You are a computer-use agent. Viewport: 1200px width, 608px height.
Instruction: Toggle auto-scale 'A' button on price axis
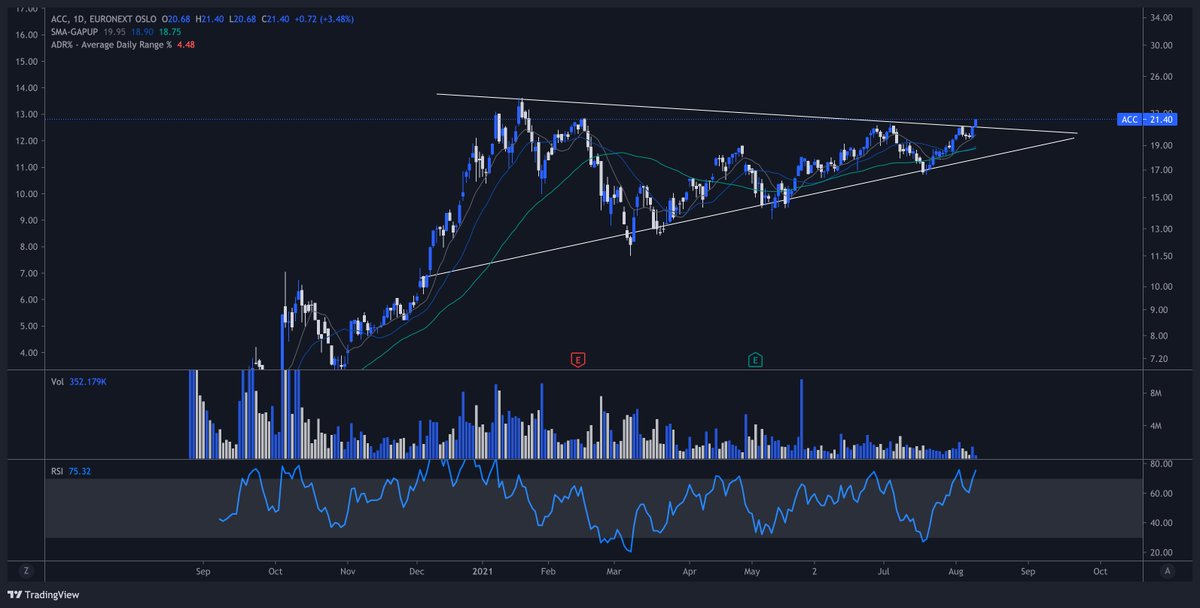[x=1167, y=570]
